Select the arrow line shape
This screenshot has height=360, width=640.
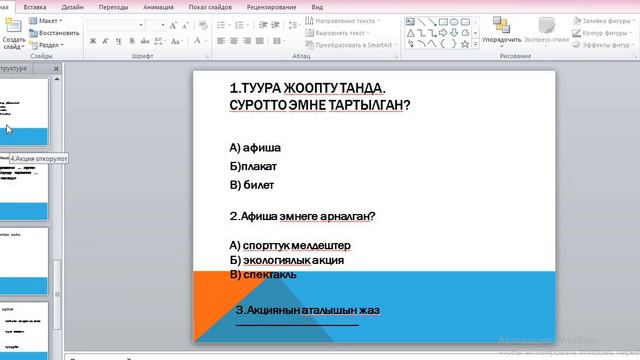pyautogui.click(x=432, y=22)
